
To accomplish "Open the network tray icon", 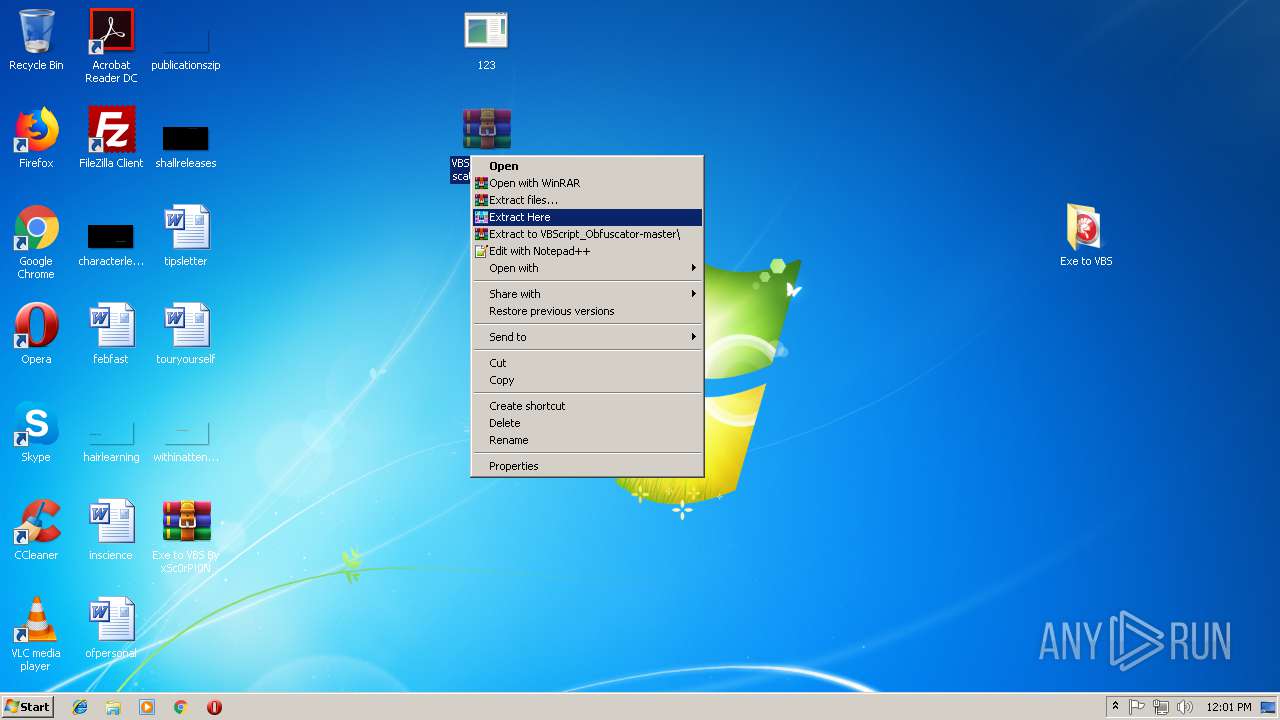I will point(1161,707).
